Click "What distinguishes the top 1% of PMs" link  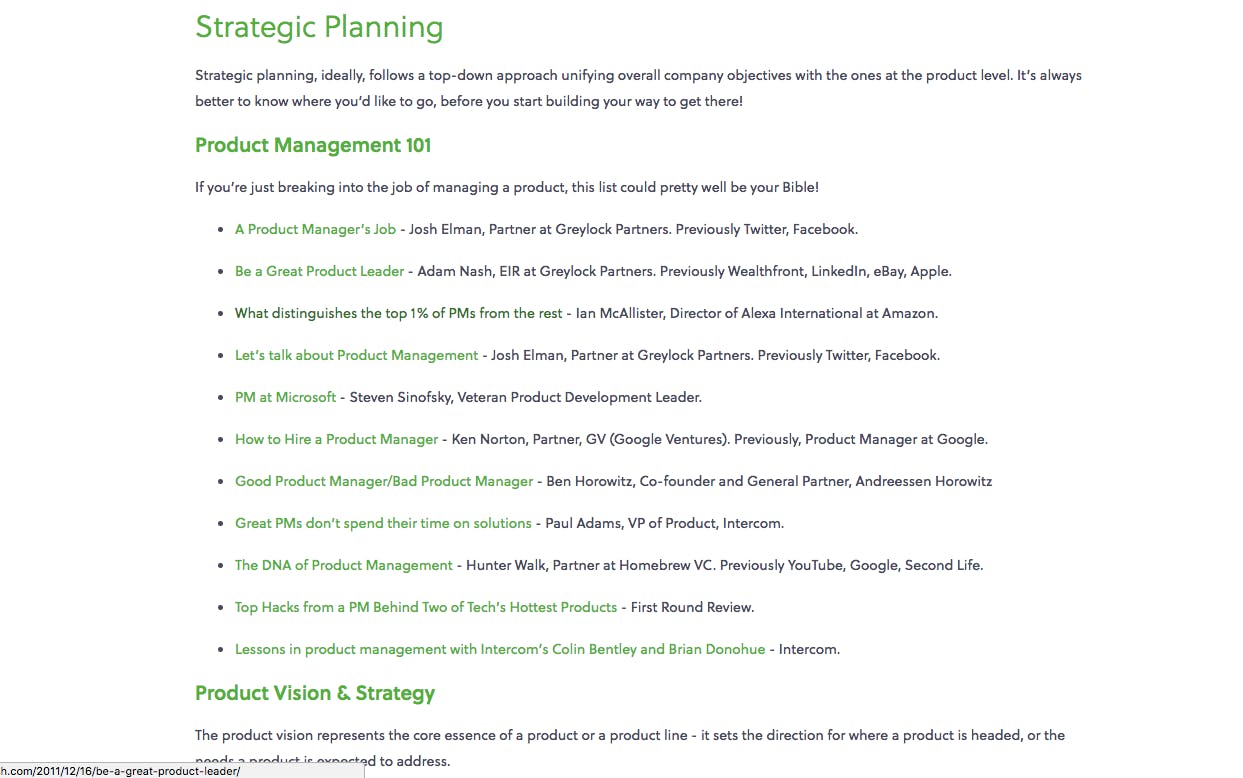(x=398, y=313)
